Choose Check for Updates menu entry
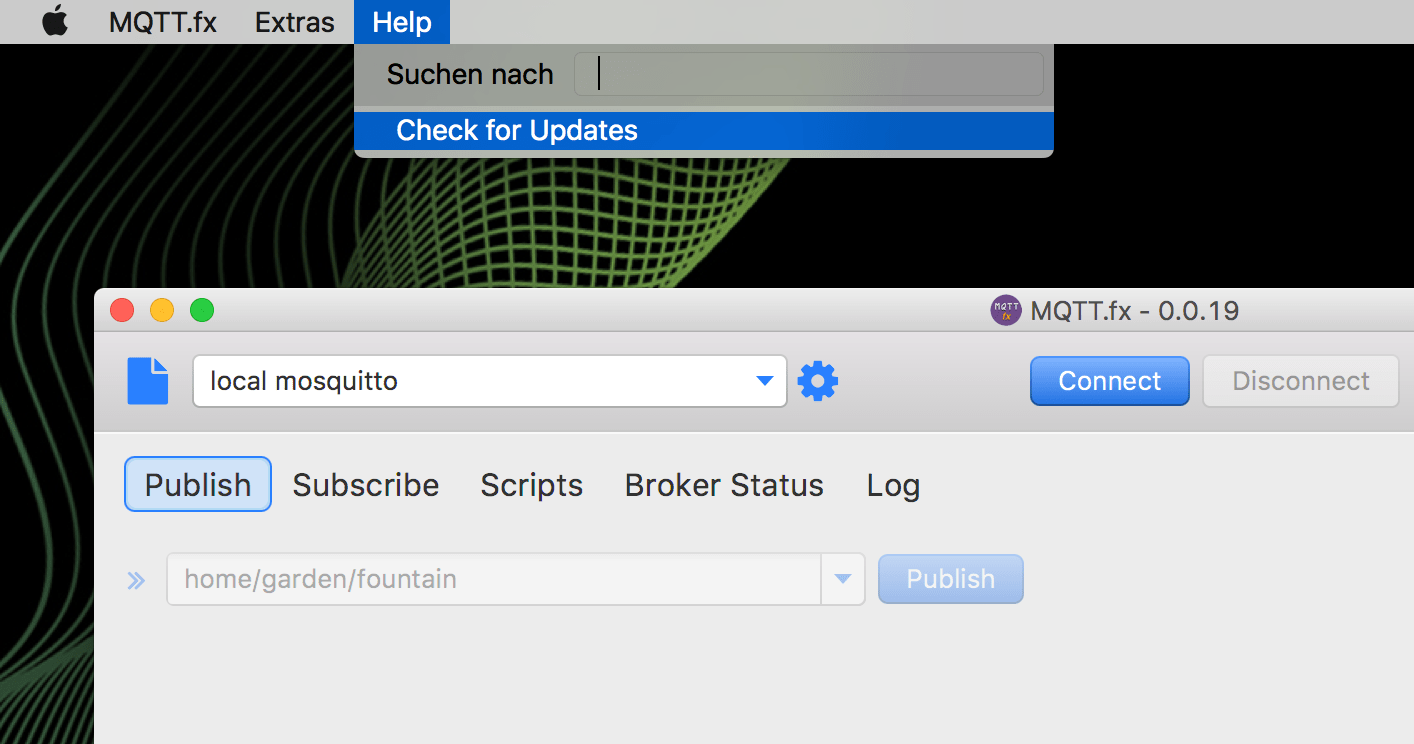 tap(517, 131)
